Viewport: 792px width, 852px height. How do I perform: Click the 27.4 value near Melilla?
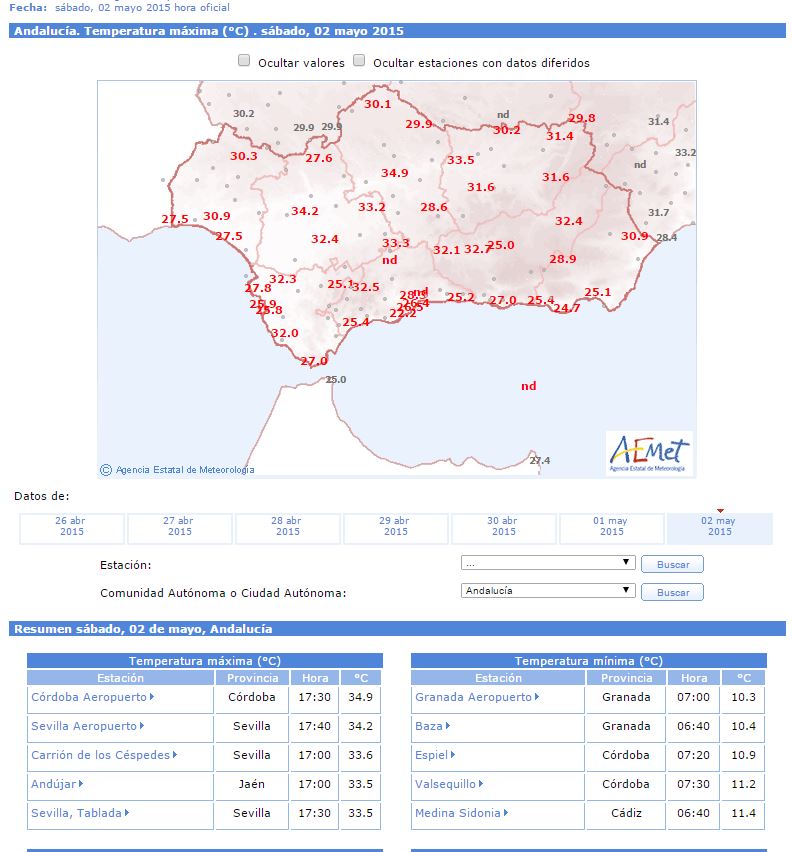(x=539, y=460)
